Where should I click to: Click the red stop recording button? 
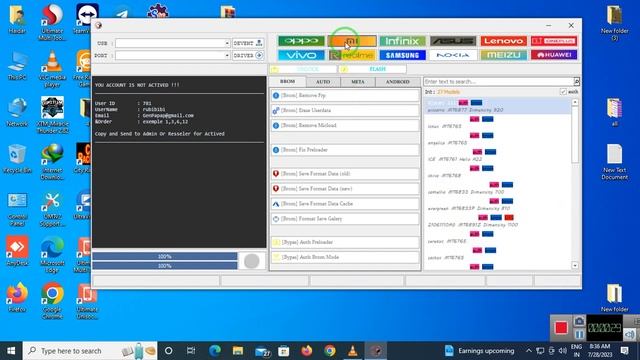[x=561, y=328]
